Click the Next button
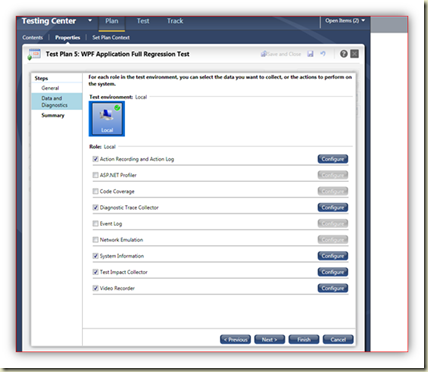Image resolution: width=428 pixels, height=372 pixels. [269, 339]
